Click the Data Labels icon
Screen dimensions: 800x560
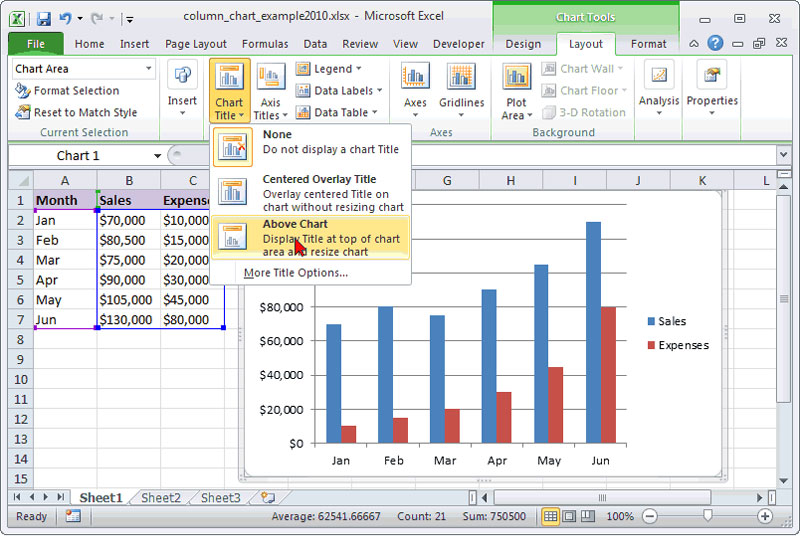pyautogui.click(x=303, y=90)
